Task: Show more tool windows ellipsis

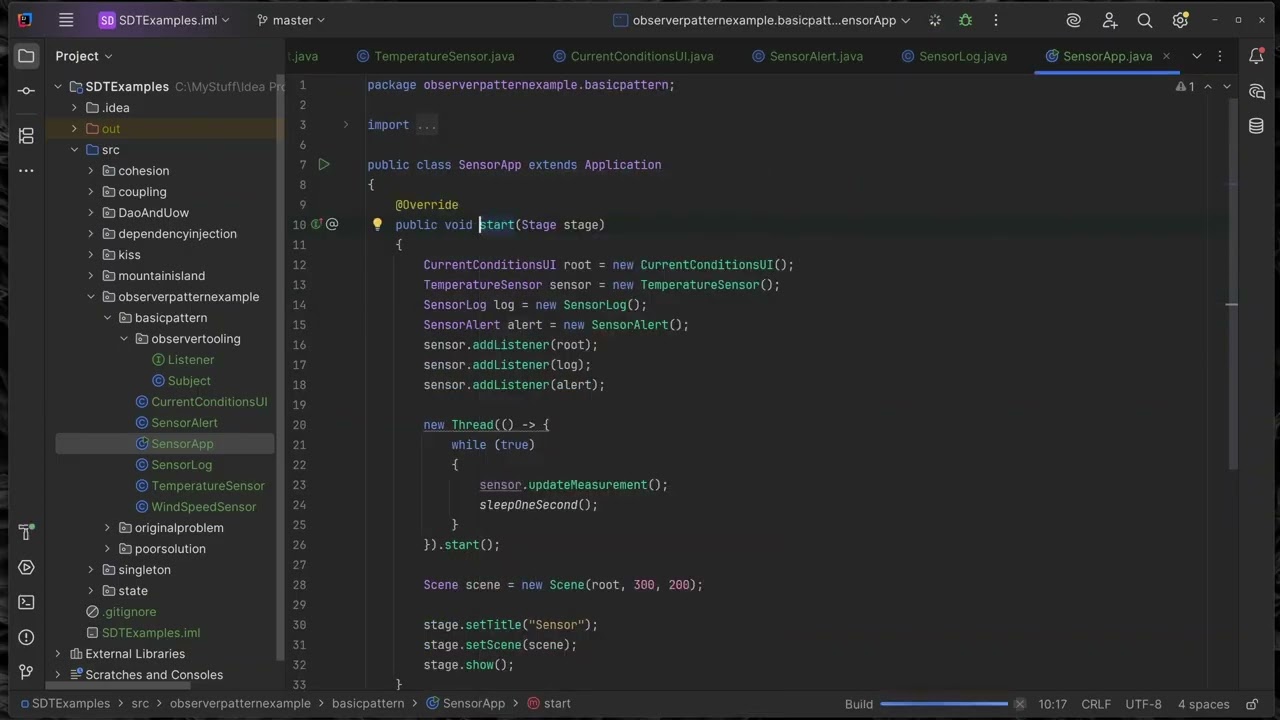Action: 26,170
